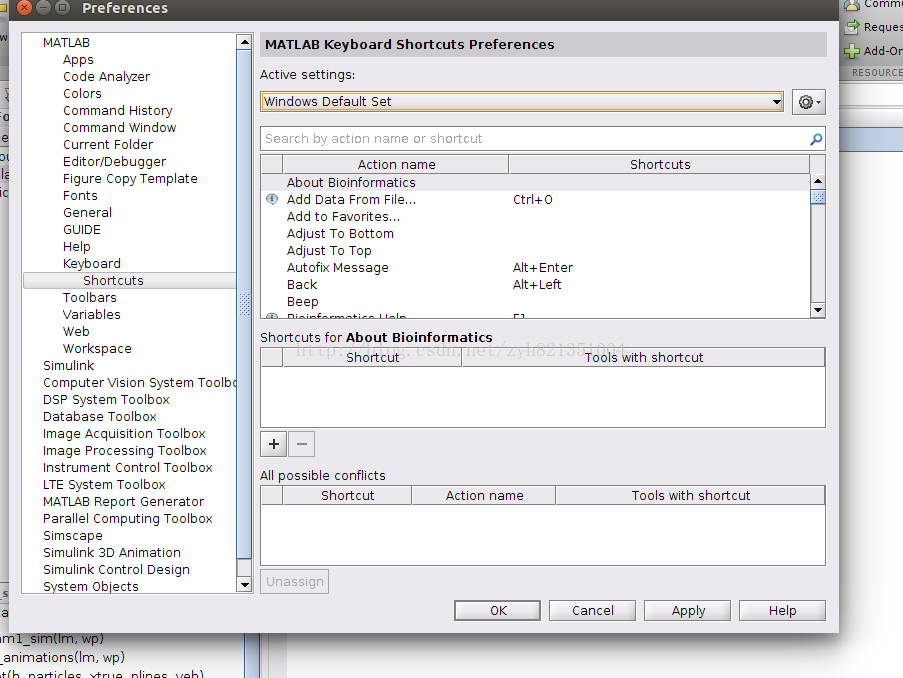Image resolution: width=903 pixels, height=678 pixels.
Task: Click the disabled Unassign button
Action: pyautogui.click(x=294, y=582)
